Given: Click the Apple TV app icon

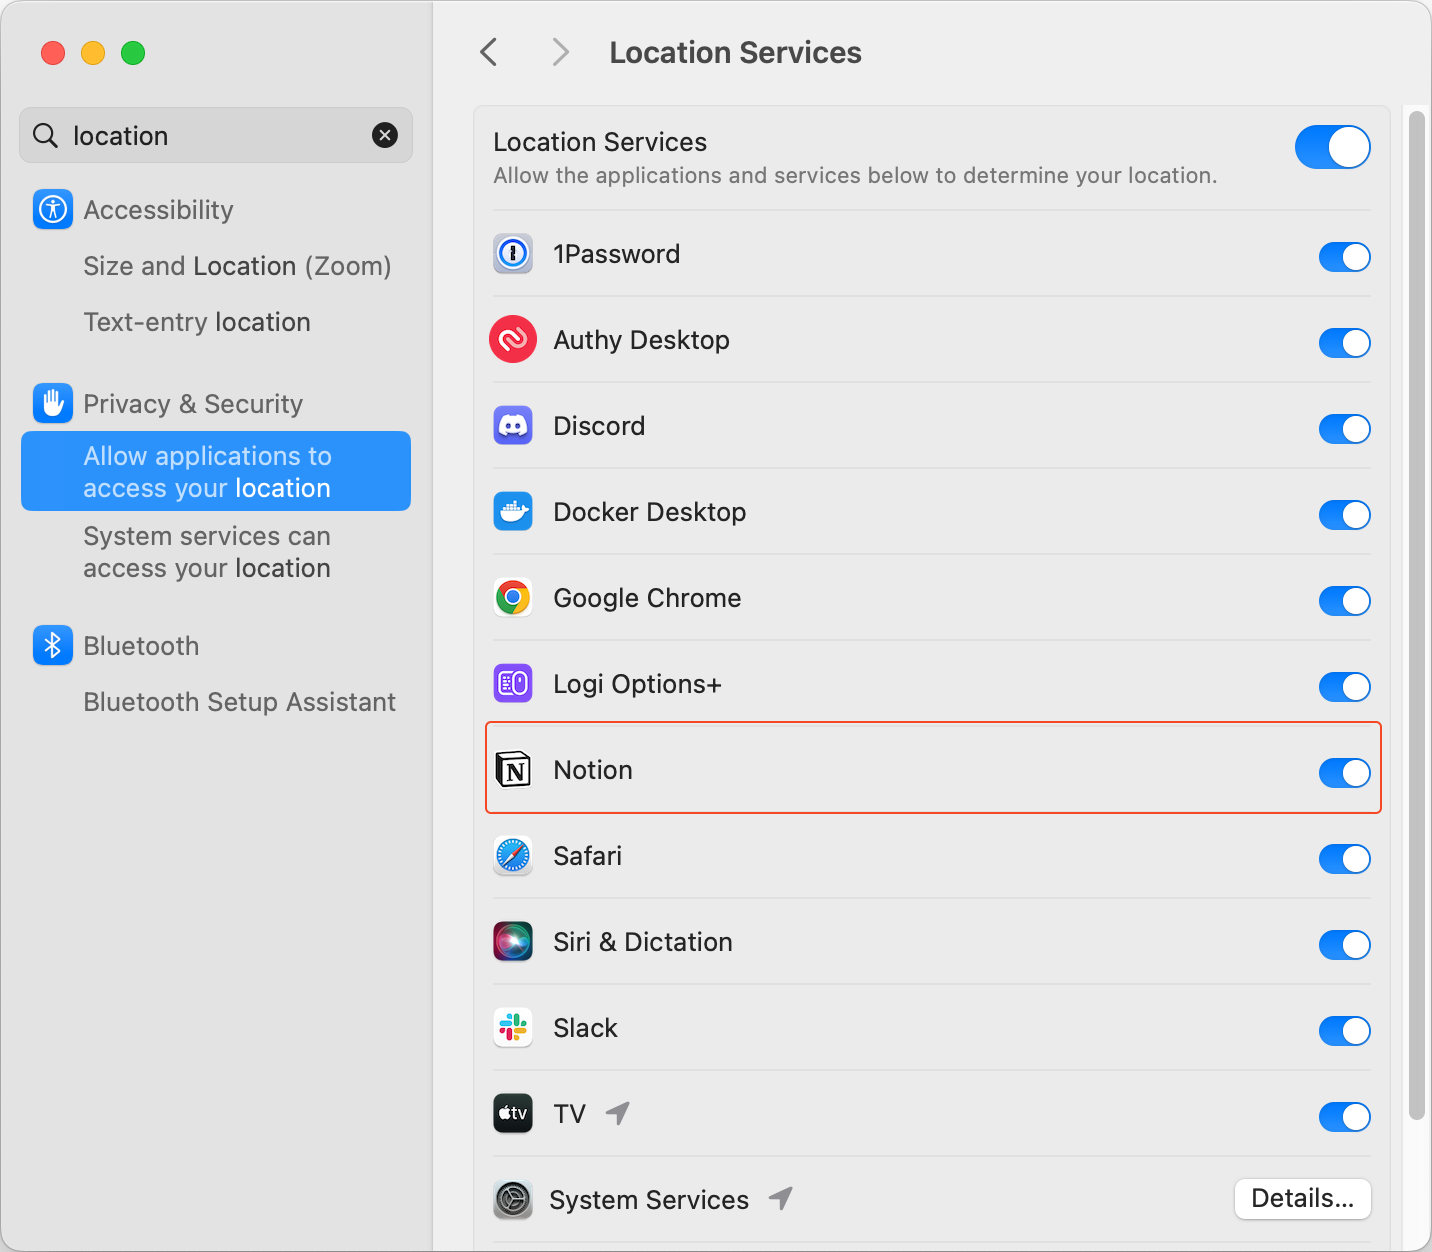Looking at the screenshot, I should pyautogui.click(x=513, y=1114).
